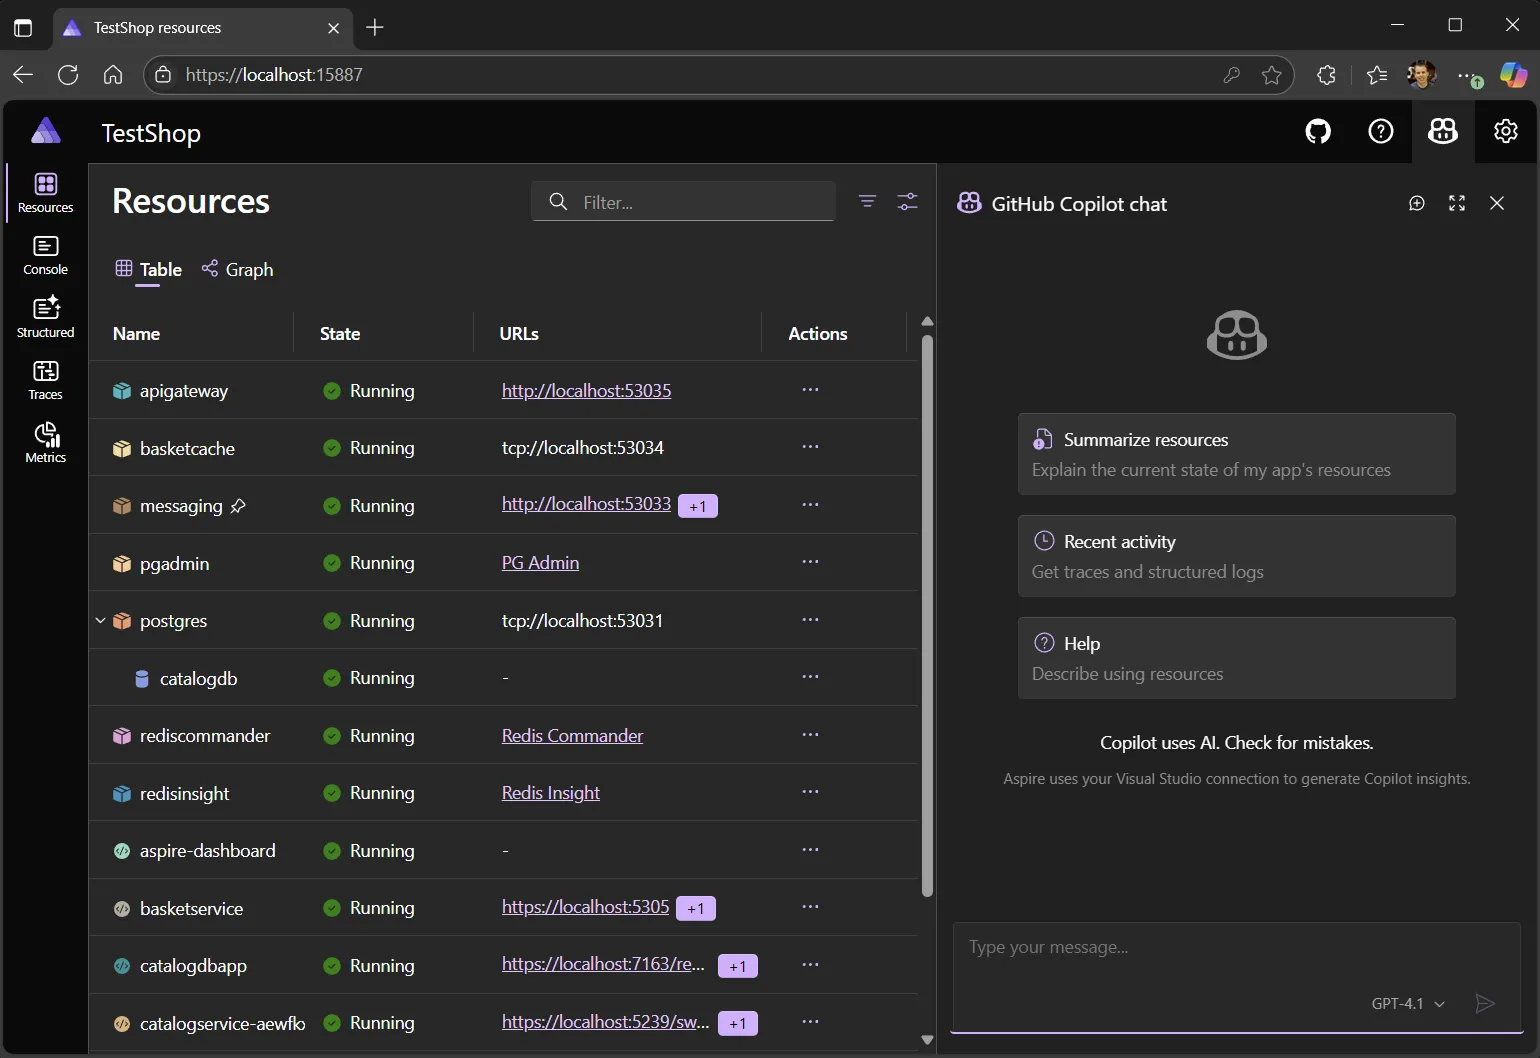This screenshot has height=1058, width=1540.
Task: Unpin the messaging resource
Action: pos(240,506)
